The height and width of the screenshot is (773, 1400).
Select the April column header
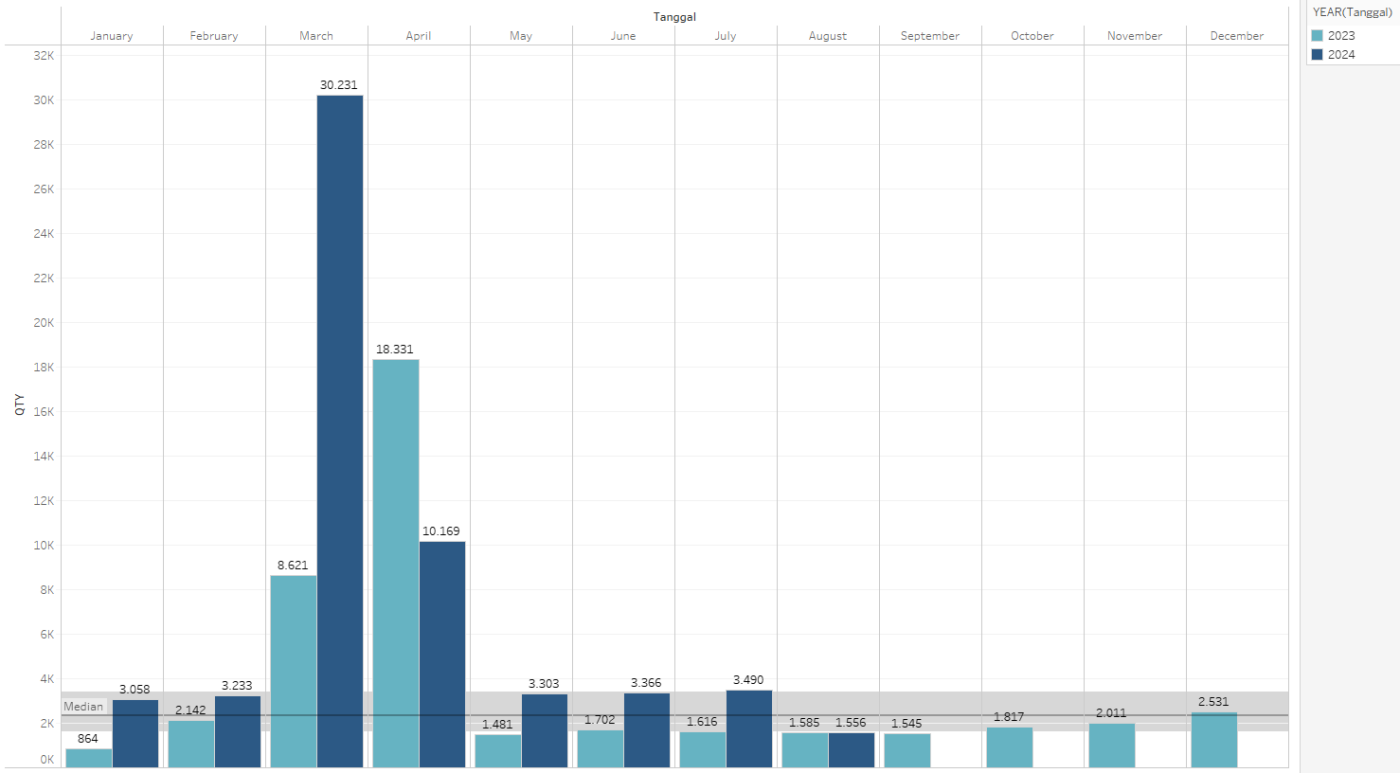click(x=418, y=36)
